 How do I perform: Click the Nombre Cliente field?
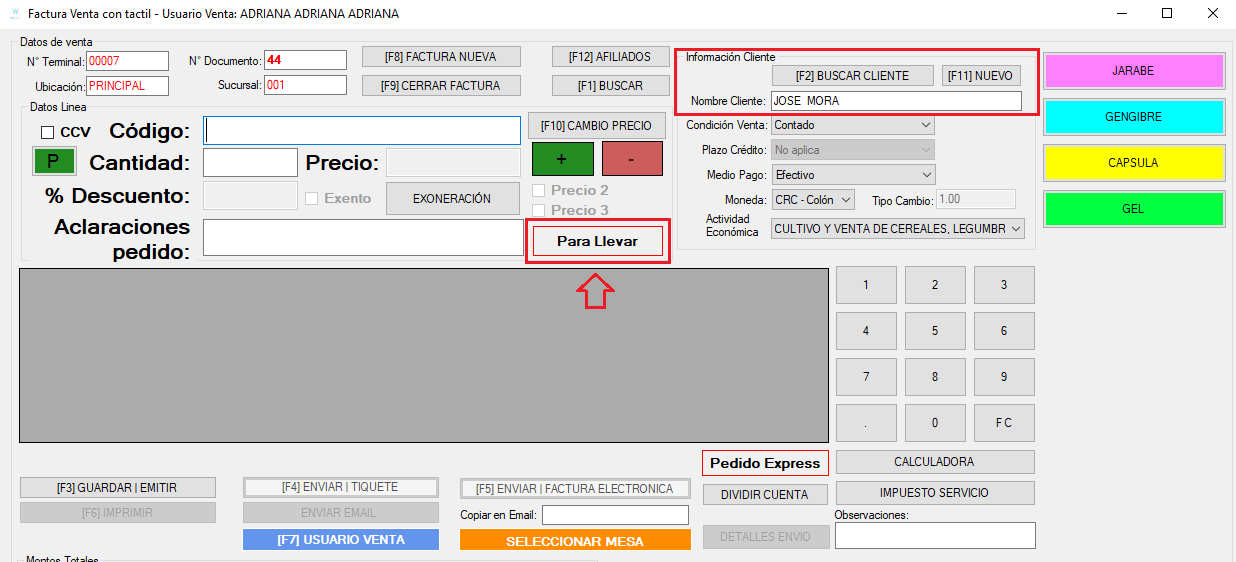tap(896, 101)
